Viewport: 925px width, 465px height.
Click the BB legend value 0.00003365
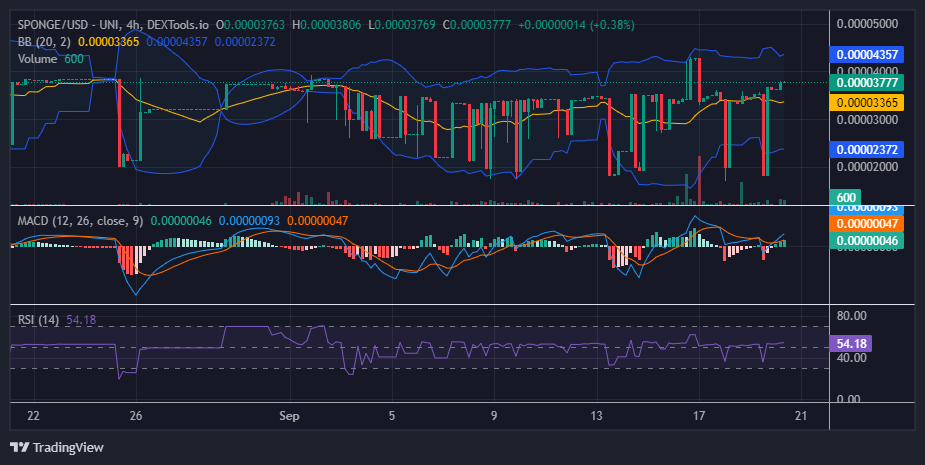point(109,42)
